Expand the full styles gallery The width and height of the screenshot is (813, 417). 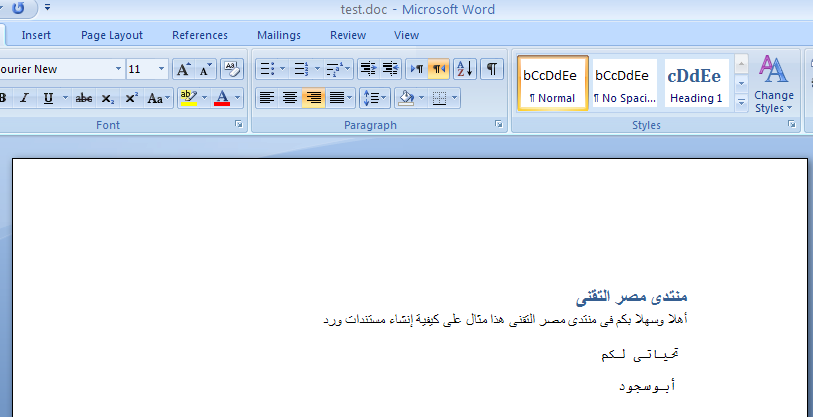click(x=741, y=103)
